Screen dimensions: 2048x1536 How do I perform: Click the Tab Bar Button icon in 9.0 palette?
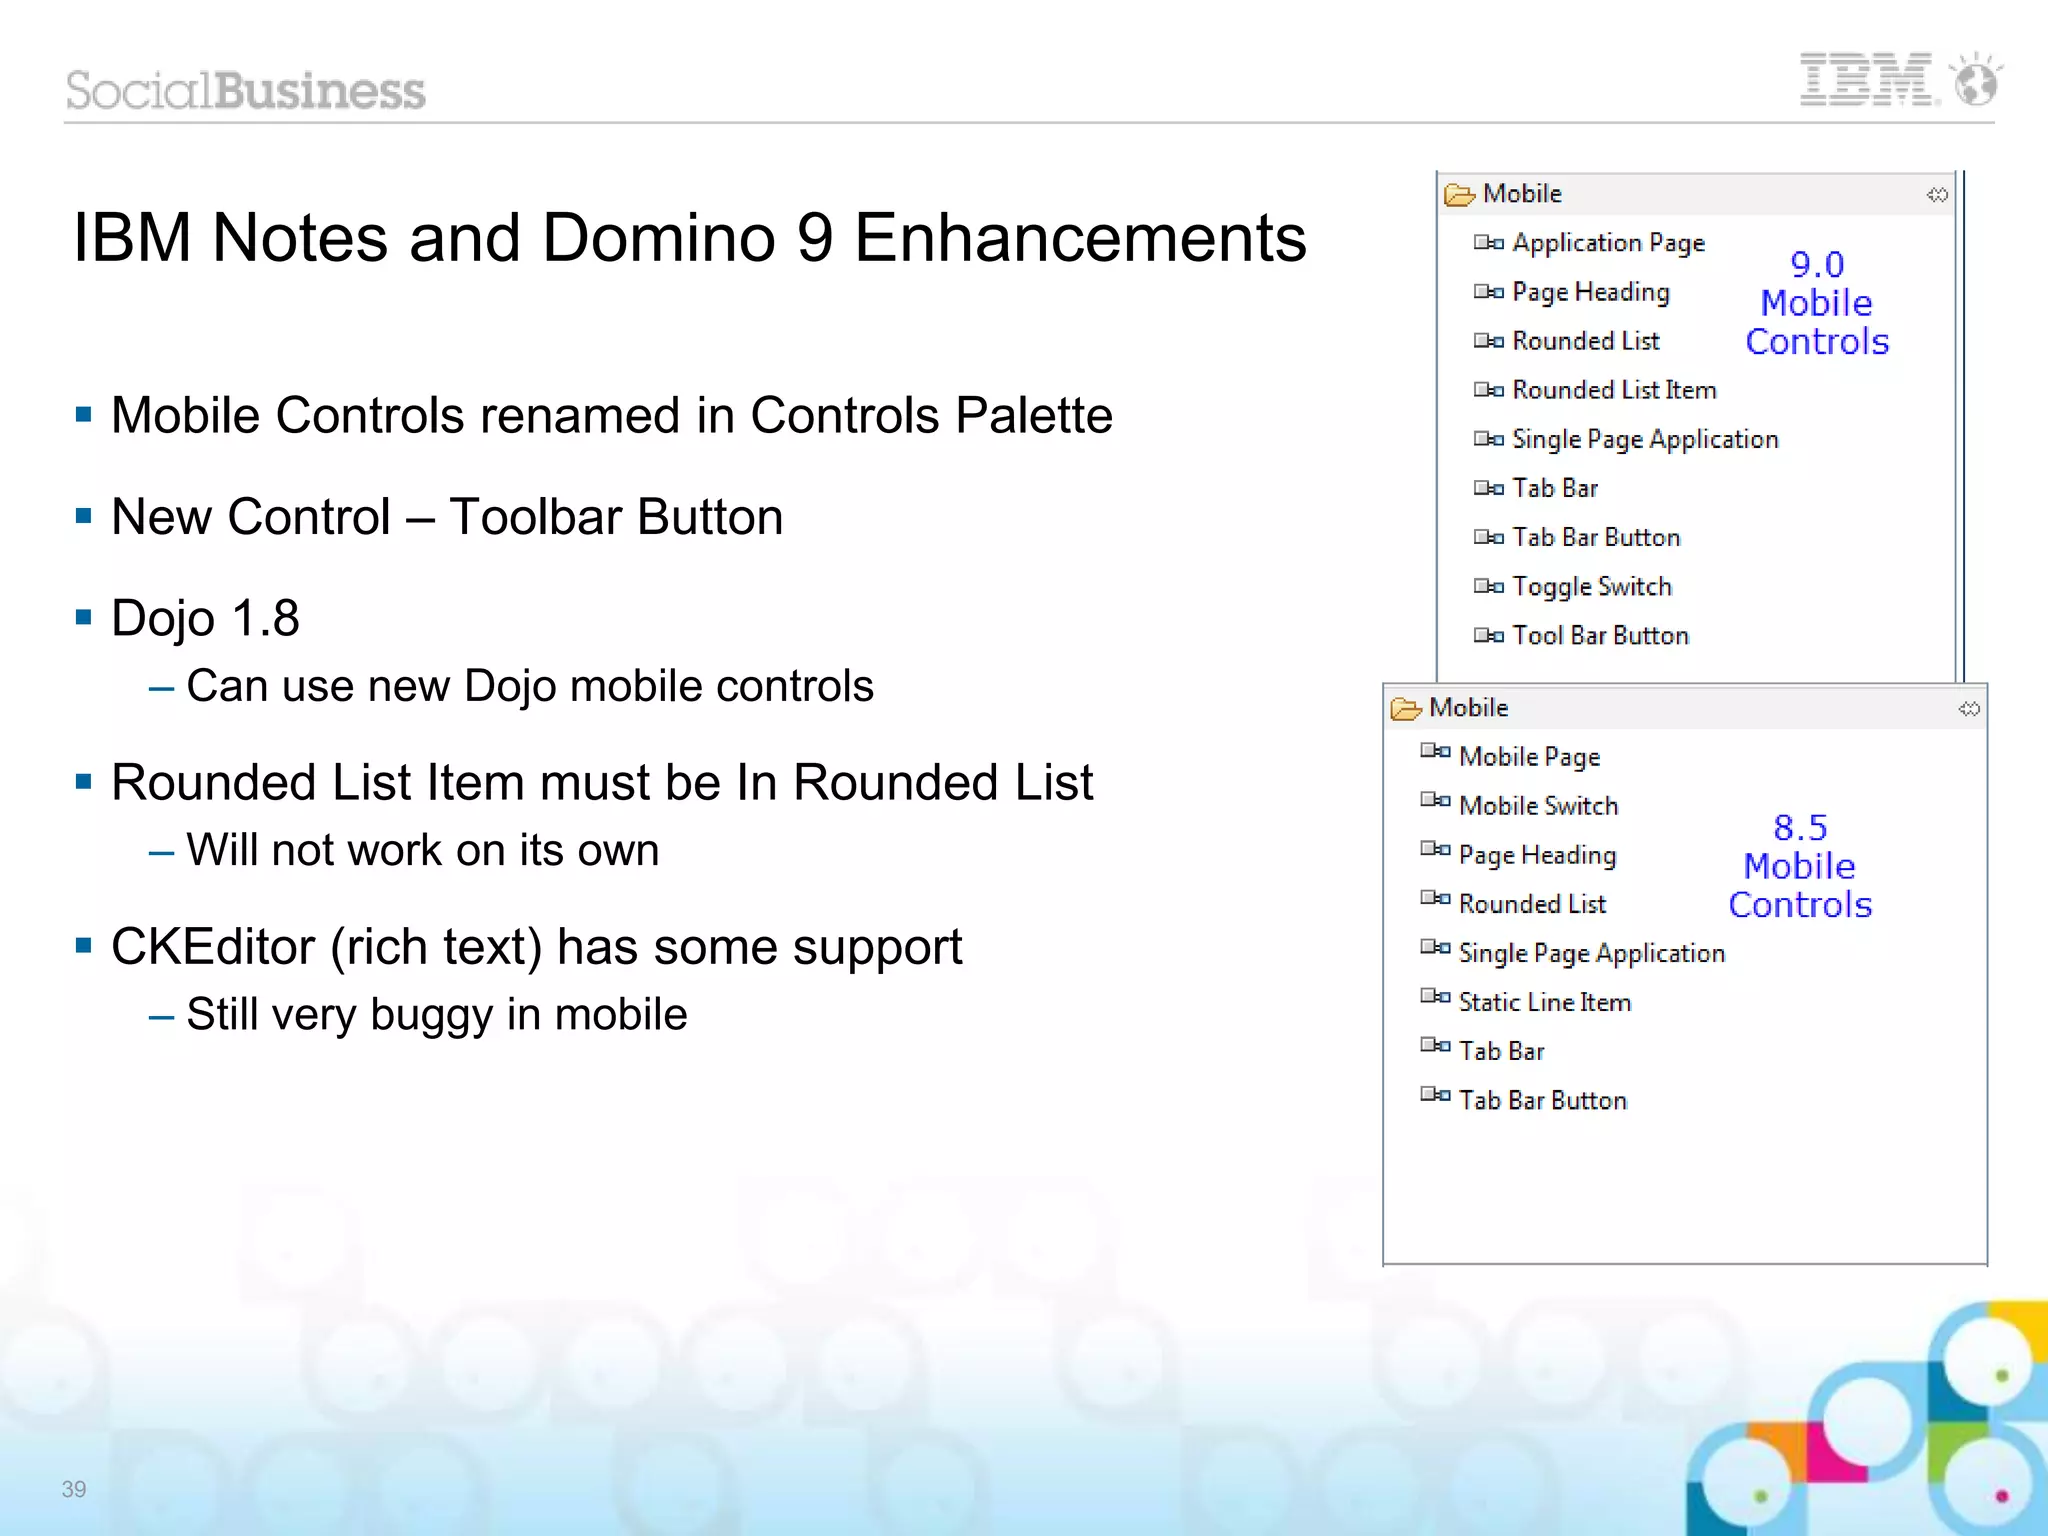(x=1488, y=536)
